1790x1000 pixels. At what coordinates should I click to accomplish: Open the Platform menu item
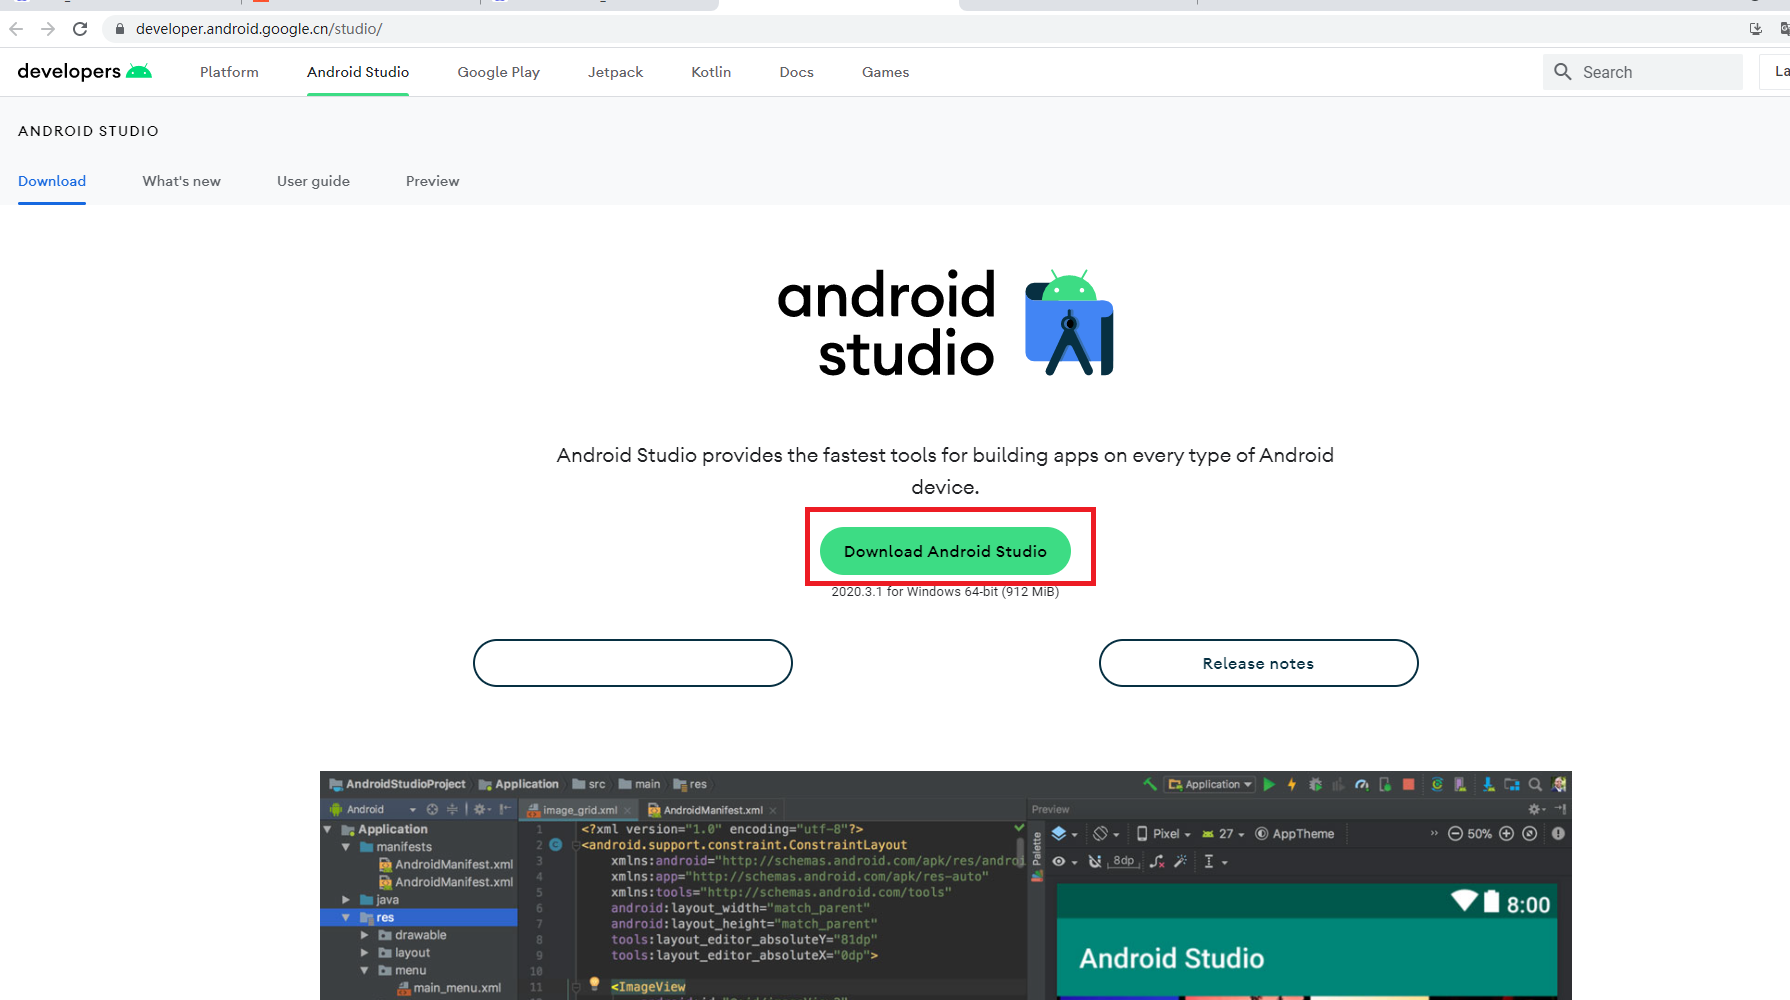point(229,72)
